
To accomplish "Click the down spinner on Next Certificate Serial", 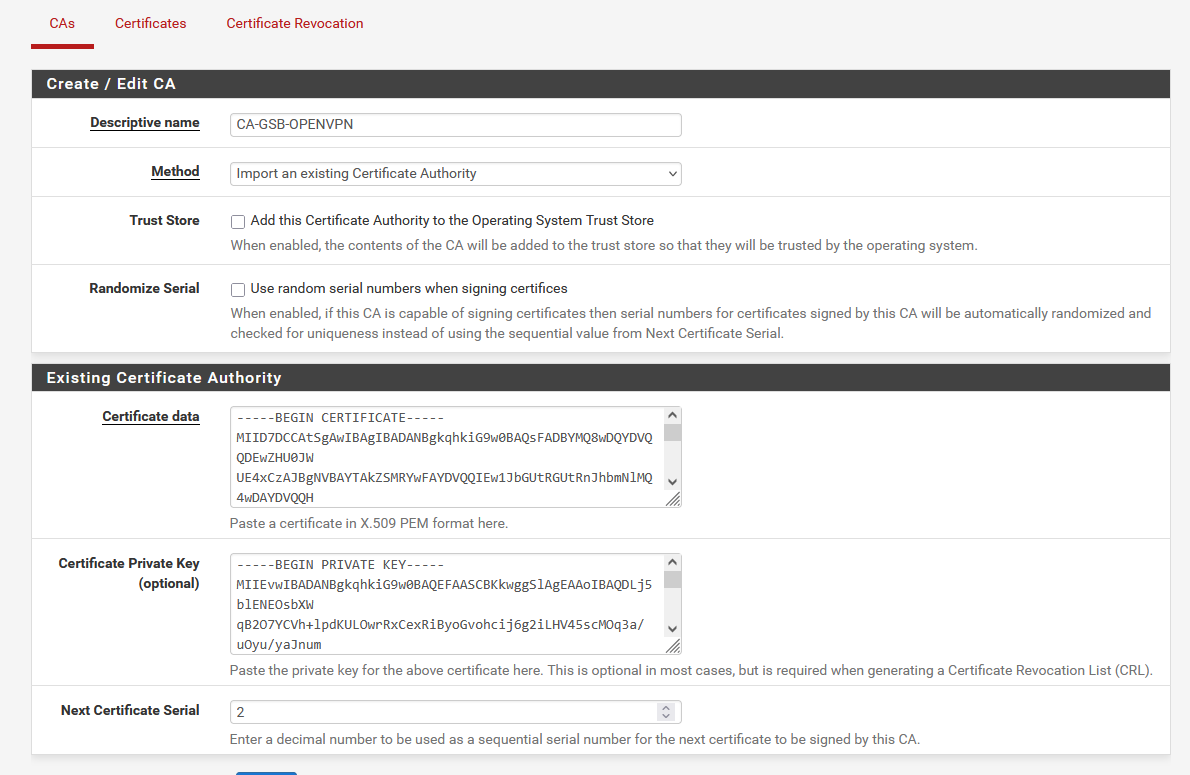I will tap(666, 717).
